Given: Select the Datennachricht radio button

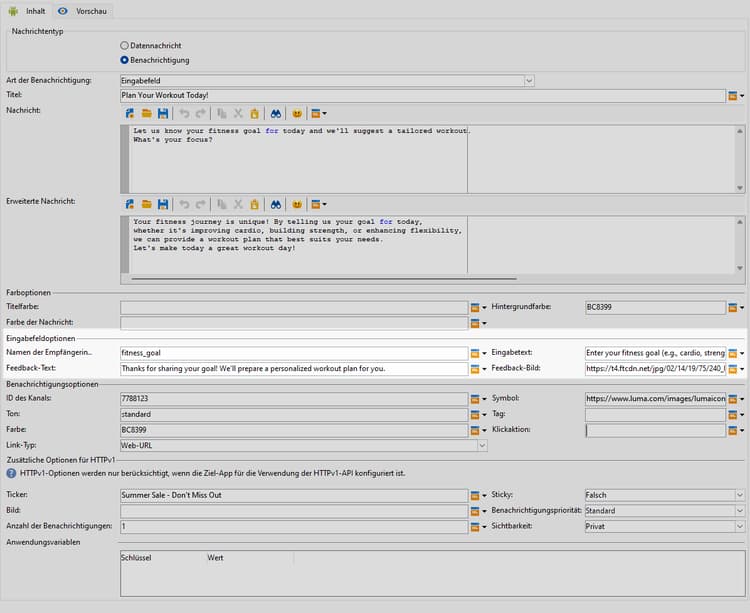Looking at the screenshot, I should pos(125,45).
